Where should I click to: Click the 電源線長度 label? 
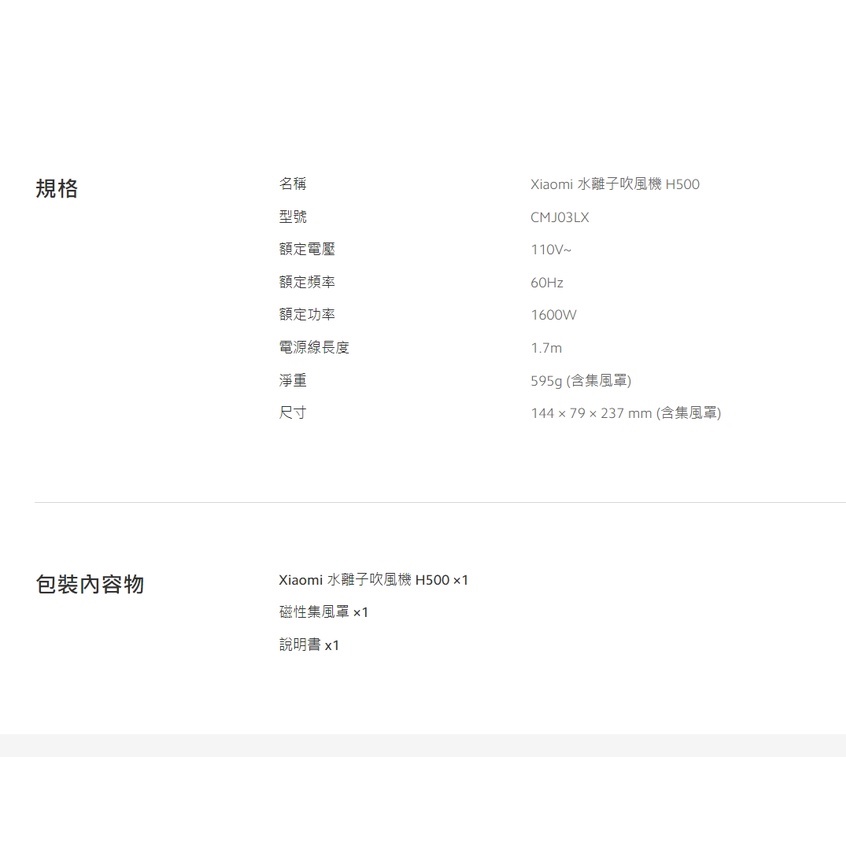[314, 347]
